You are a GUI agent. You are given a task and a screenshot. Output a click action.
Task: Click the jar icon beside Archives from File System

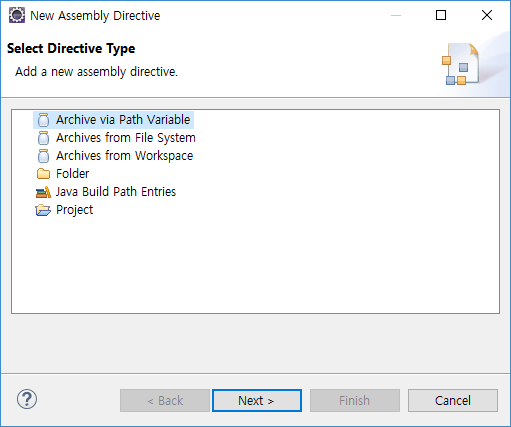point(43,138)
